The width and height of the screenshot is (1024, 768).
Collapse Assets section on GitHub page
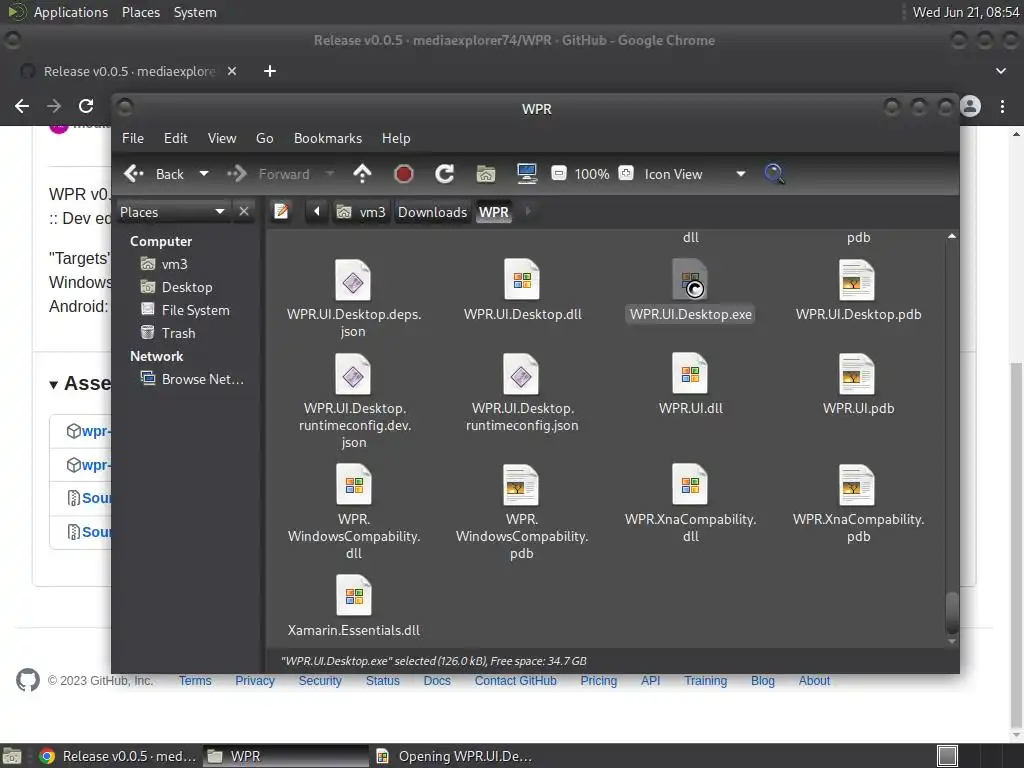point(54,384)
